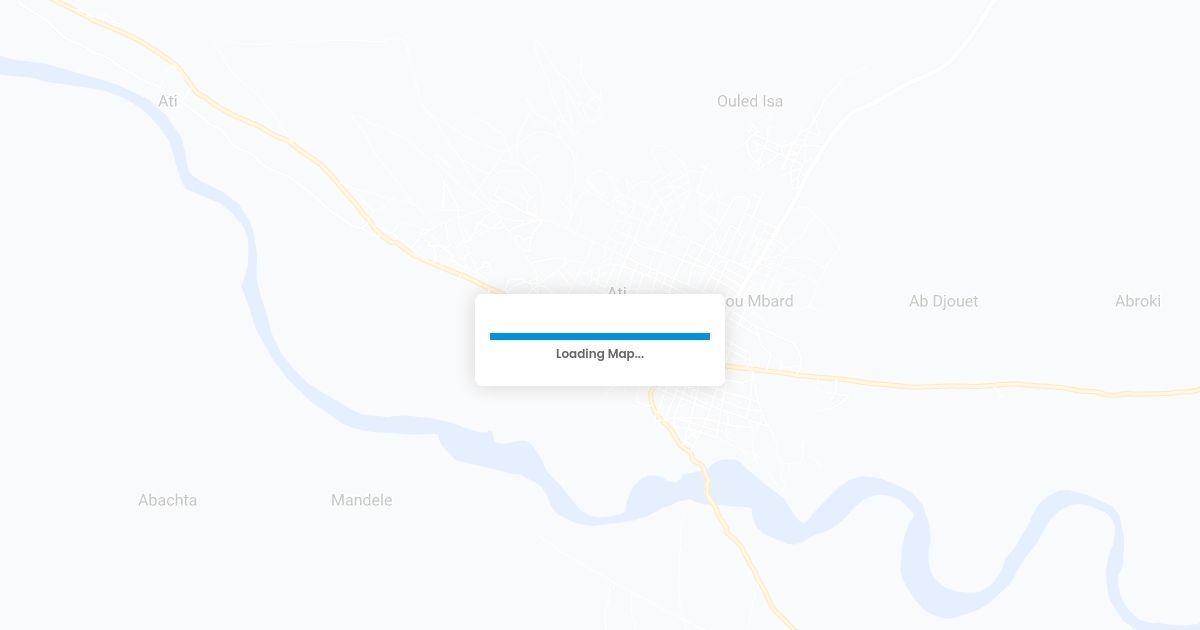Click the Ati label peeking above the loading dialog
This screenshot has width=1200, height=630.
pos(617,290)
